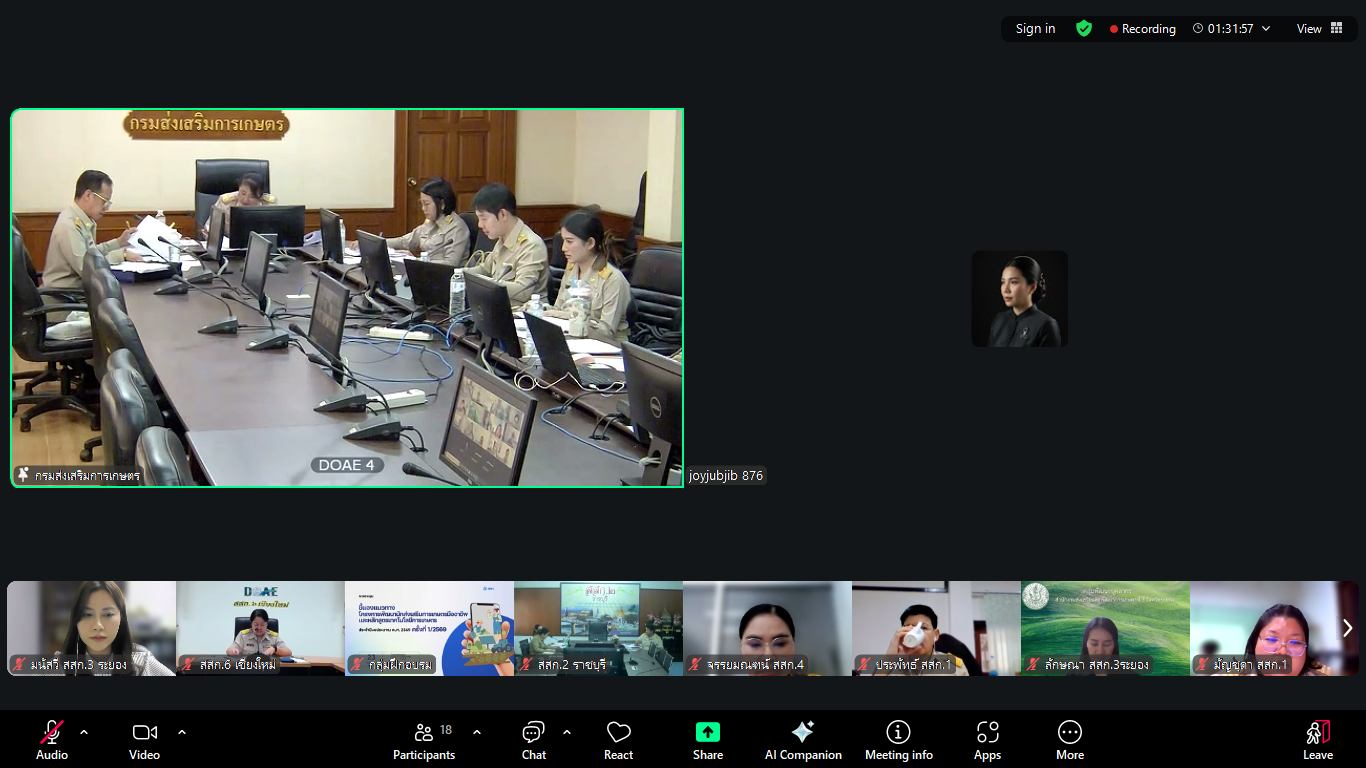This screenshot has width=1366, height=768.
Task: Open the View layout menu
Action: point(1320,29)
